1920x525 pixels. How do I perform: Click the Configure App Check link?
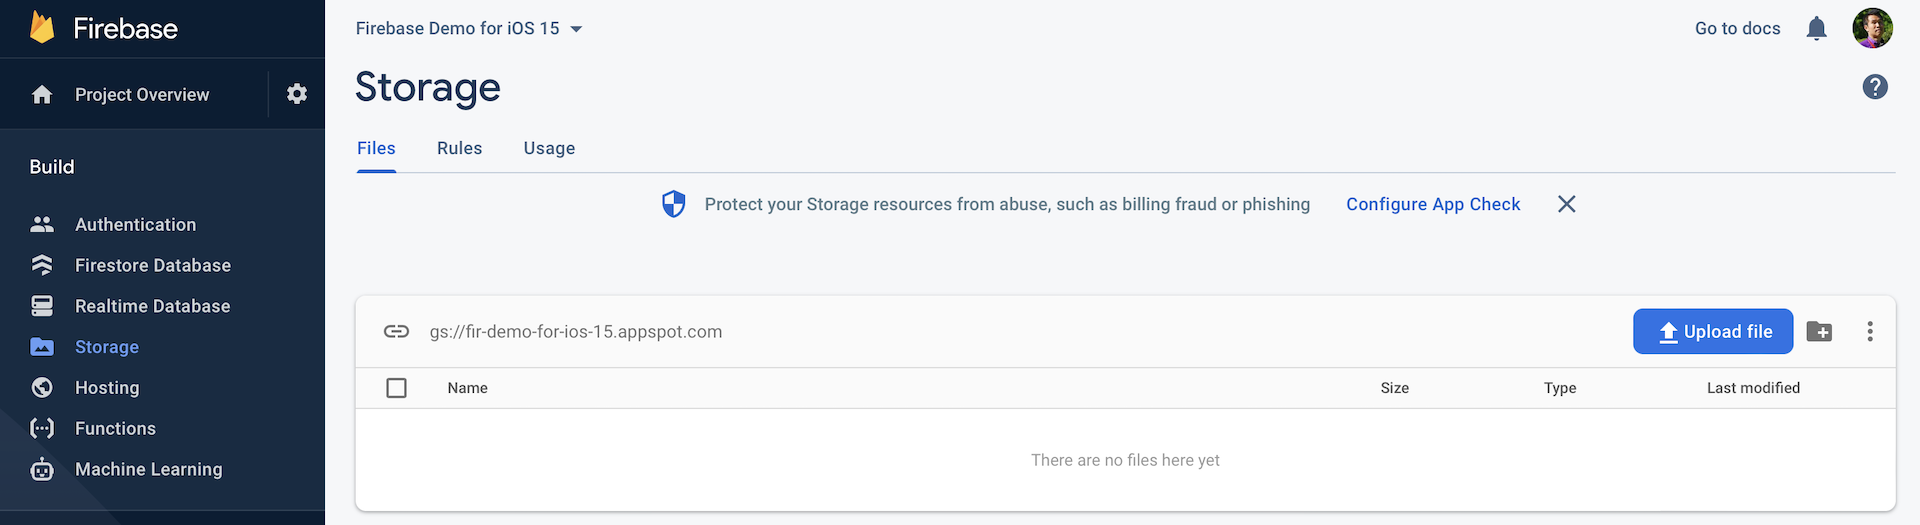click(x=1432, y=204)
